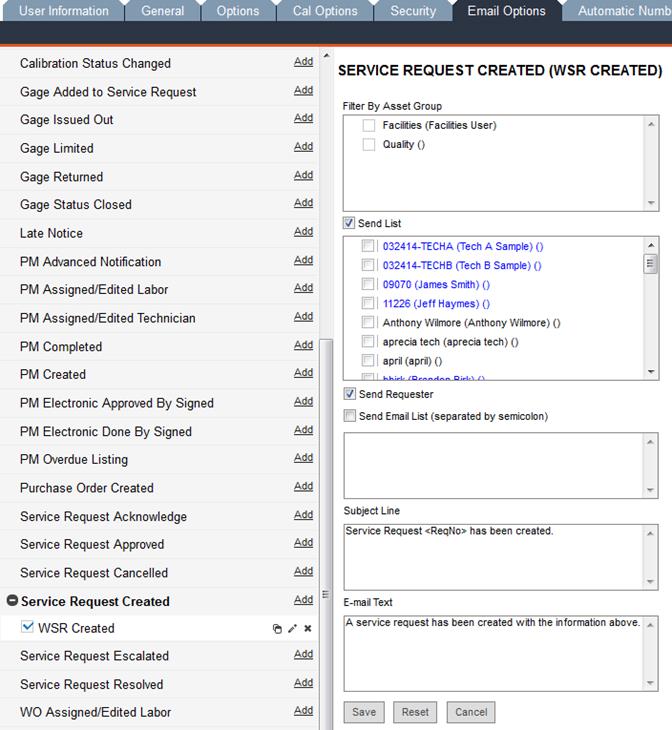Viewport: 672px width, 730px height.
Task: Toggle the Send Requester checkbox
Action: (x=350, y=394)
